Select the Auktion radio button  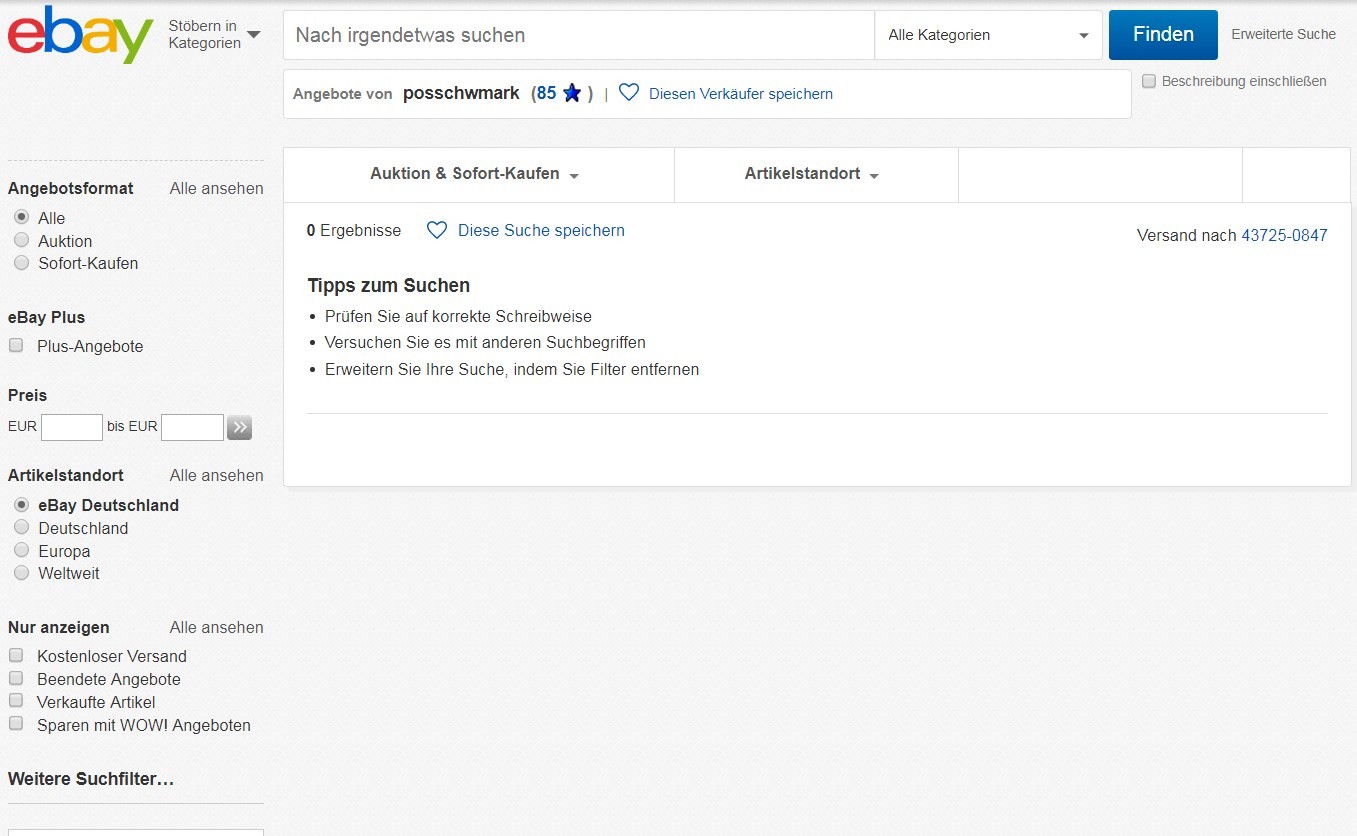point(21,240)
